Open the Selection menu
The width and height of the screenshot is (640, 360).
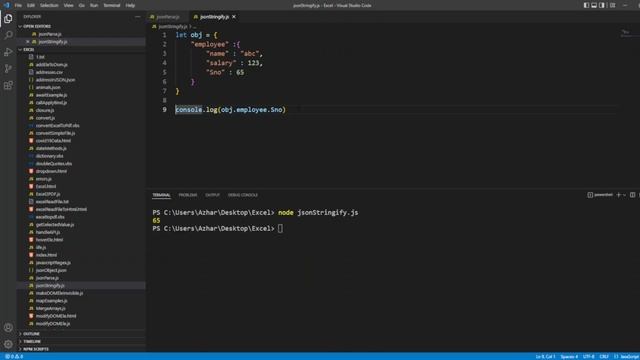(x=49, y=5)
